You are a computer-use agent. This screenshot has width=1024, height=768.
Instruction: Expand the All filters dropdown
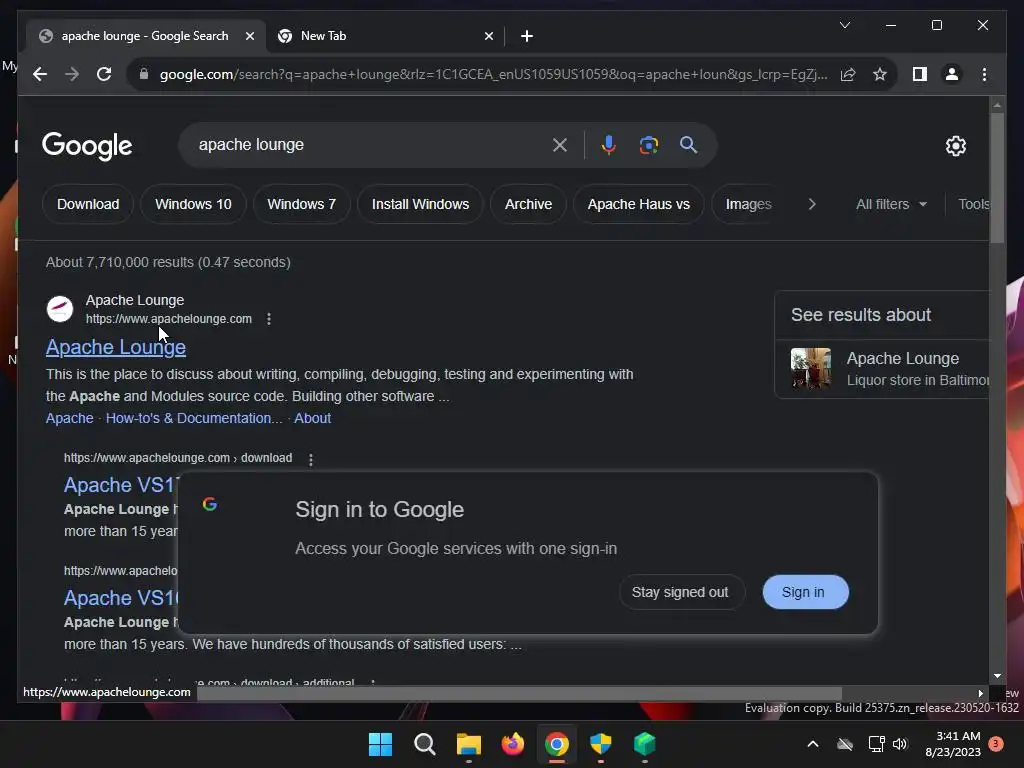[x=891, y=204]
